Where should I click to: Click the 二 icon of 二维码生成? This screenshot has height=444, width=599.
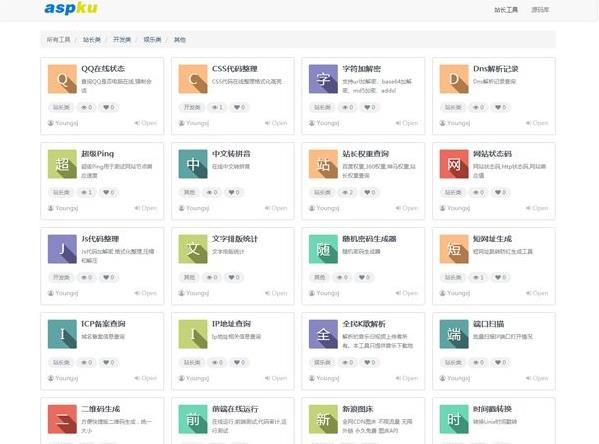(62, 419)
